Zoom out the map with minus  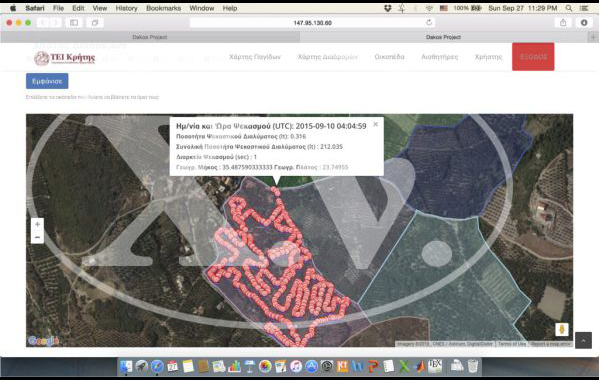37,237
